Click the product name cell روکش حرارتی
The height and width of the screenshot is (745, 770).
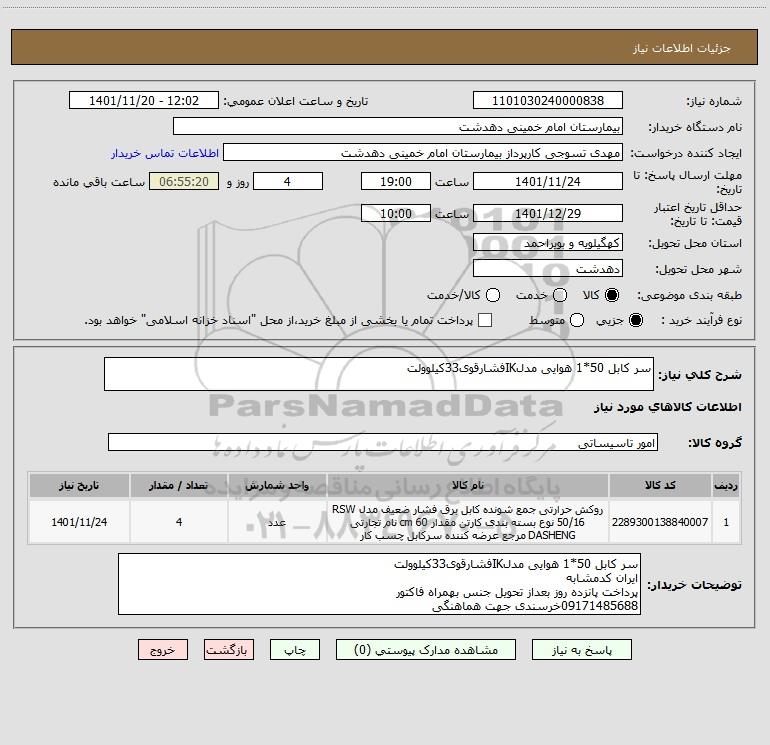[x=468, y=522]
